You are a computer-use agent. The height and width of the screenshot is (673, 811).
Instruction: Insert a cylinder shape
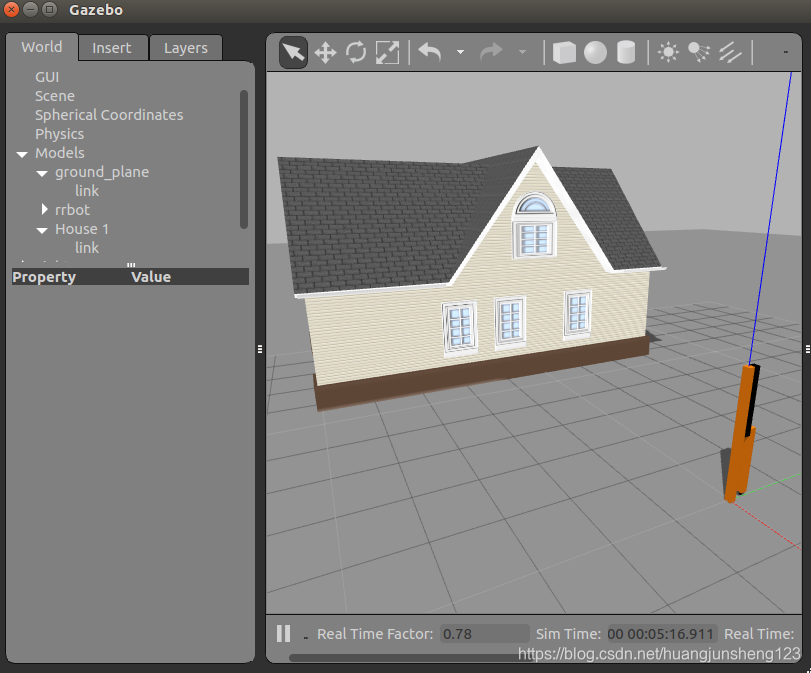coord(626,53)
